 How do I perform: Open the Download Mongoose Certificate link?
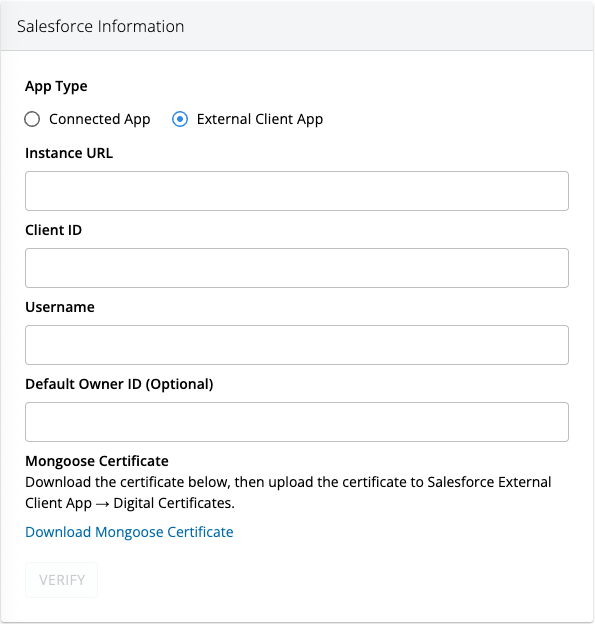click(129, 532)
